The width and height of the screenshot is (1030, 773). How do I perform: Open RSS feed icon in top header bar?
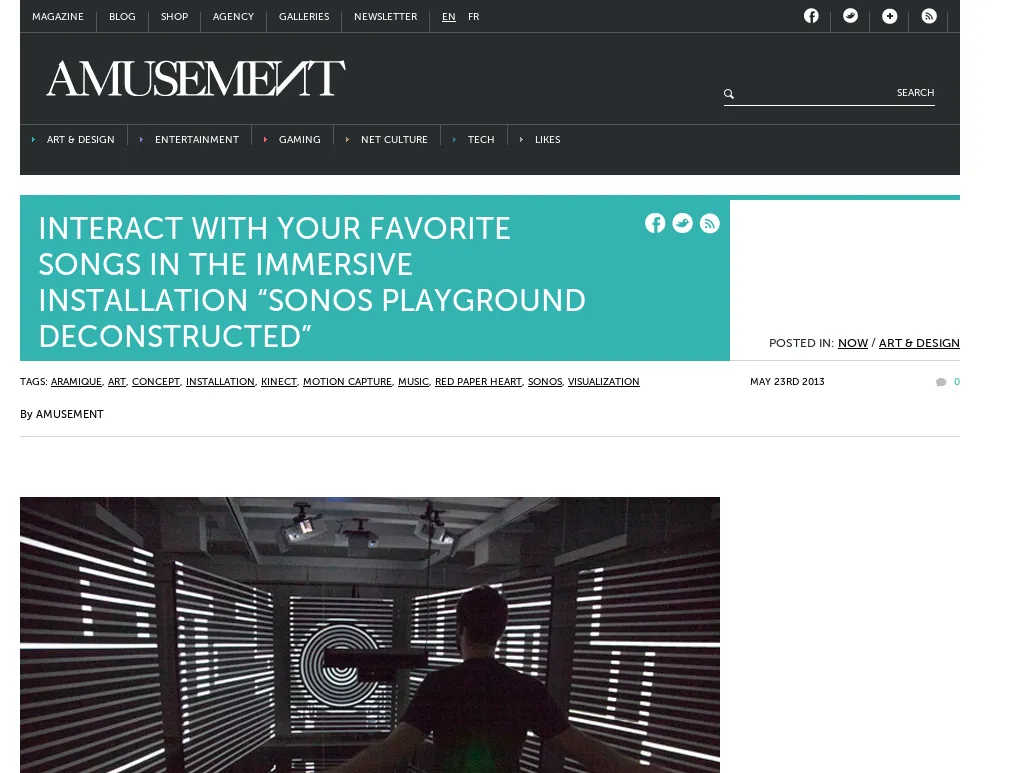[x=929, y=16]
